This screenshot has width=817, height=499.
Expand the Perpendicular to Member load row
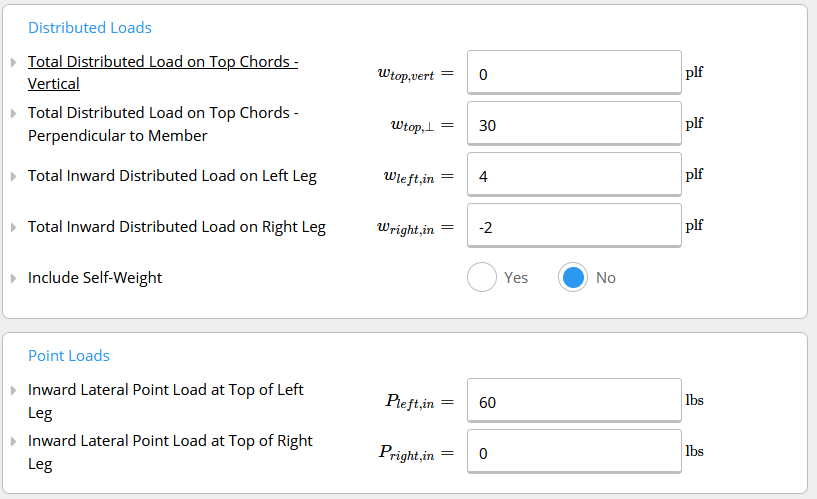[13, 114]
